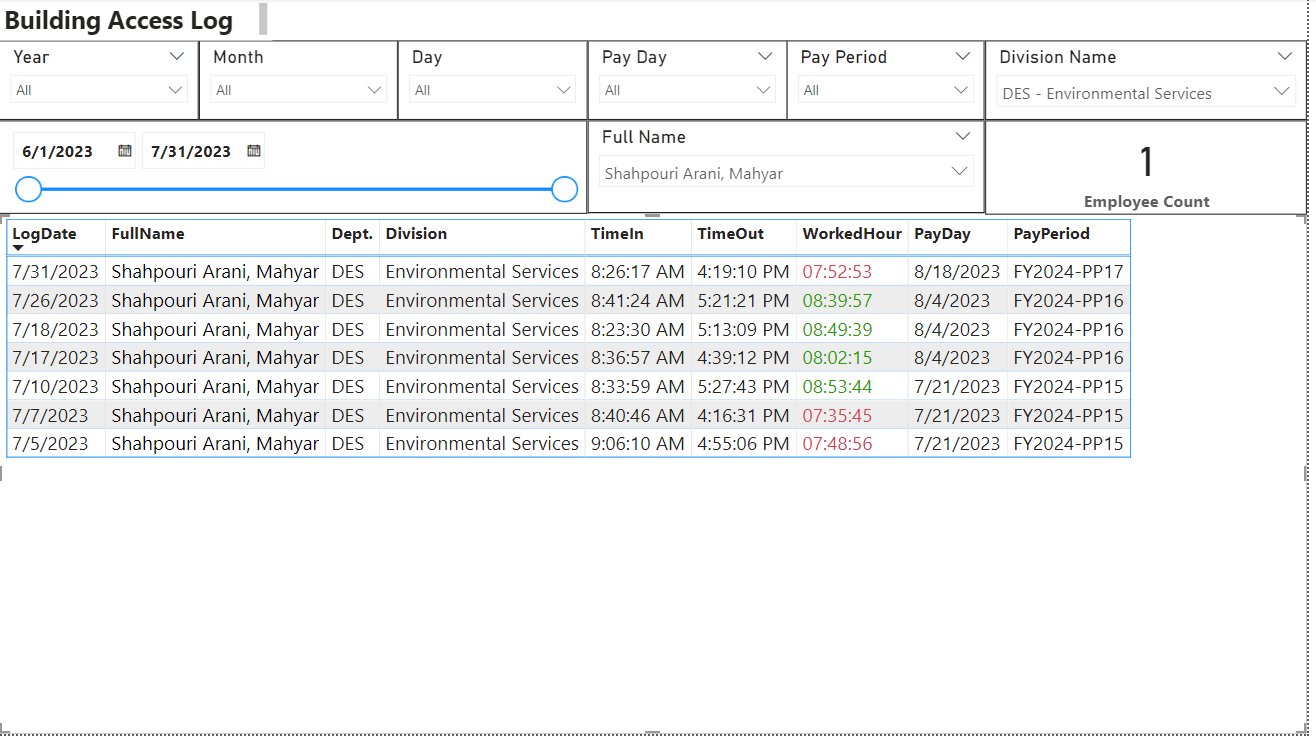Image resolution: width=1316 pixels, height=741 pixels.
Task: Sort by the Division column header
Action: 417,234
